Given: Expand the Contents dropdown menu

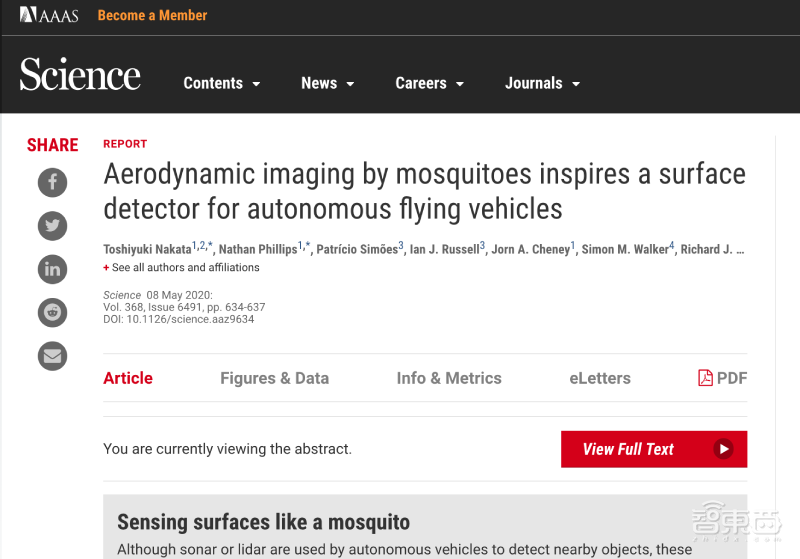Looking at the screenshot, I should (222, 84).
